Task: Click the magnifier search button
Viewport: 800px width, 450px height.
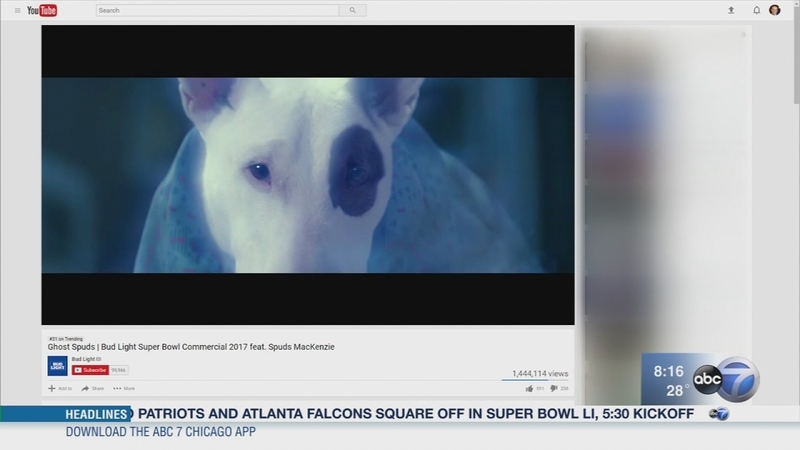Action: pyautogui.click(x=353, y=10)
